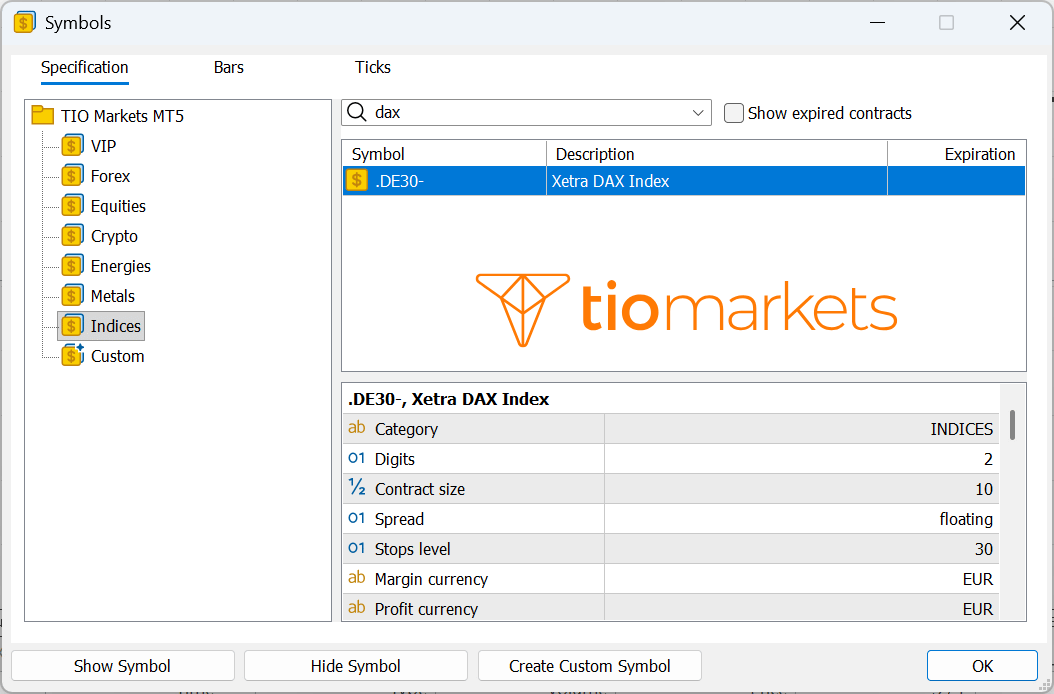Confirm with the OK button
Image resolution: width=1054 pixels, height=694 pixels.
(x=982, y=666)
